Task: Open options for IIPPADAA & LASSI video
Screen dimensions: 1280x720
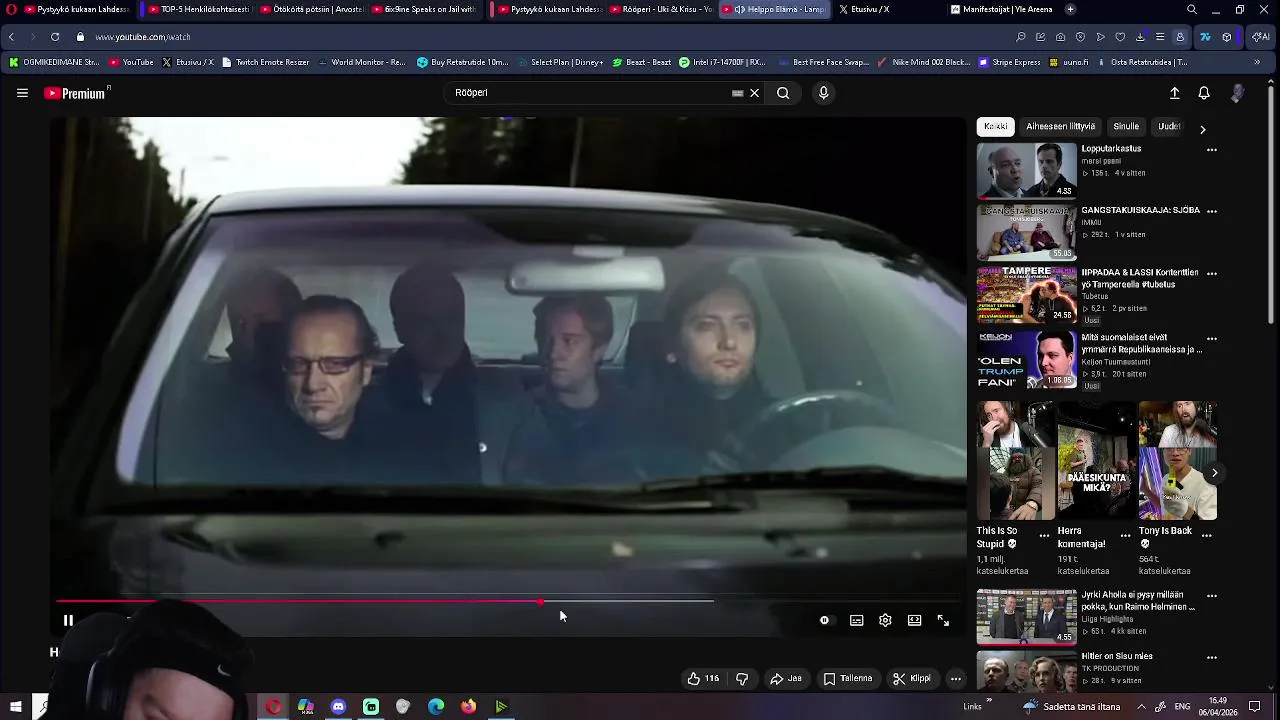Action: tap(1212, 274)
